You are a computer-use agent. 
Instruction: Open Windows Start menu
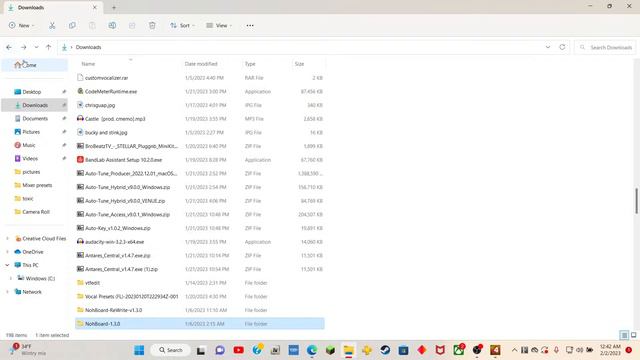(x=139, y=350)
